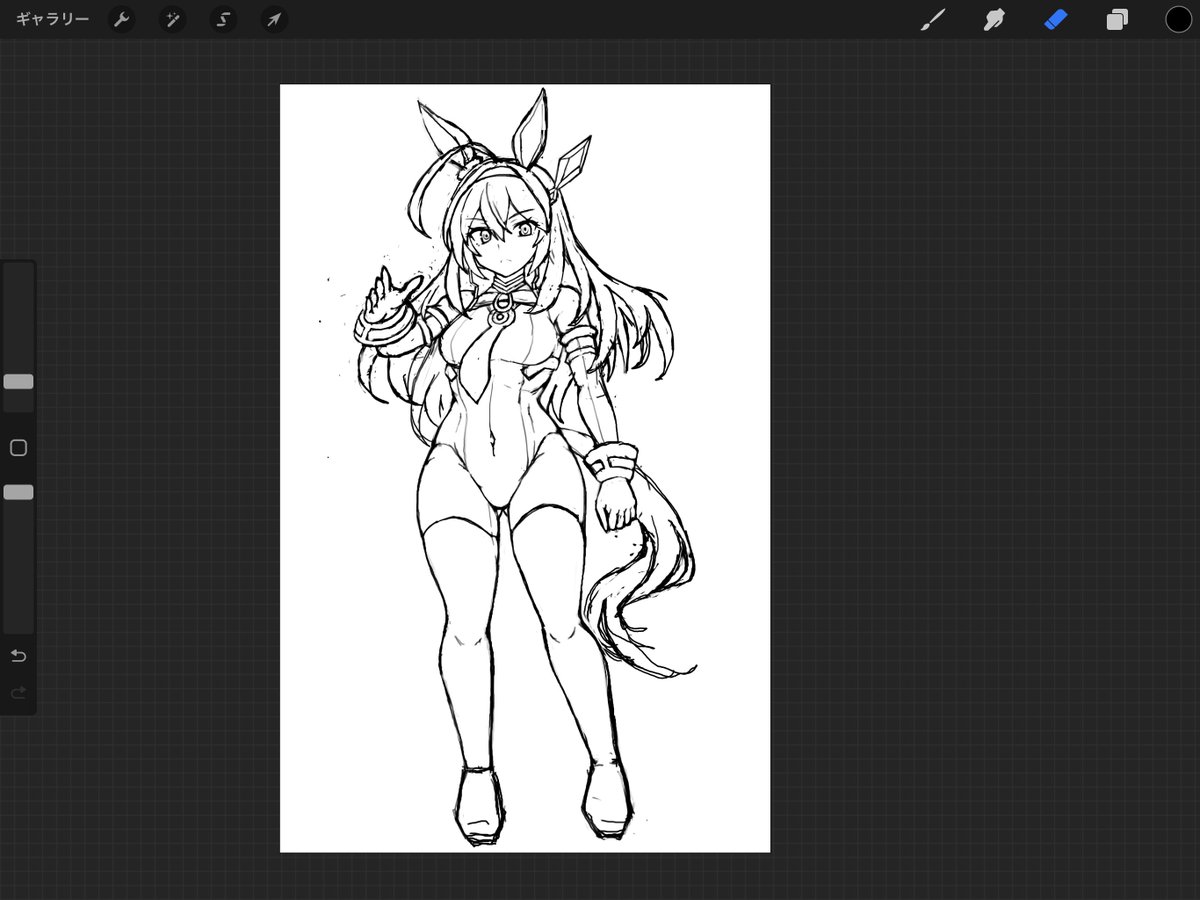Open the Adjustments magic wand menu

tap(172, 19)
